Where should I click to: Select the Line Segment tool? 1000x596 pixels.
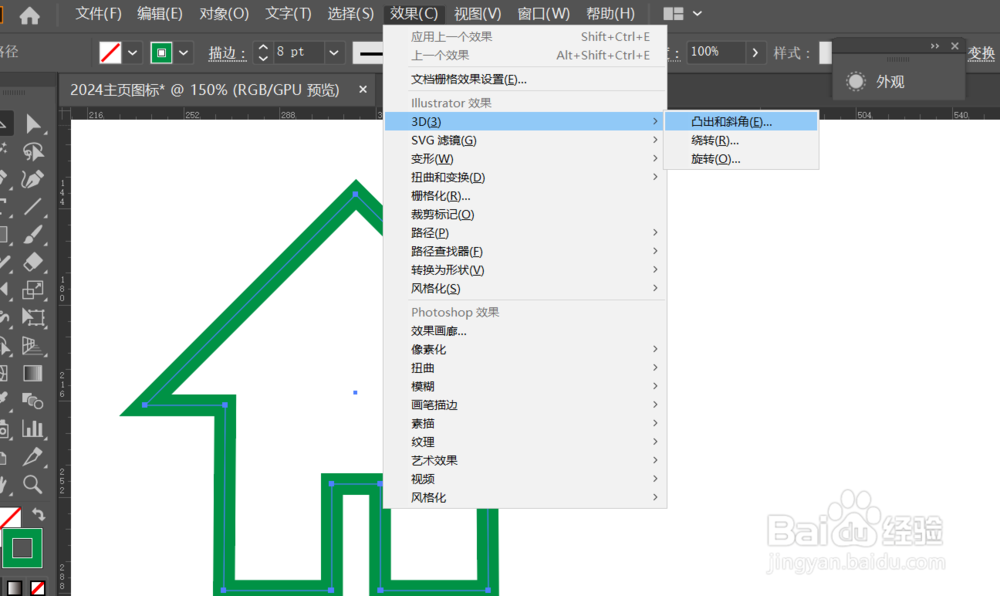pos(34,208)
